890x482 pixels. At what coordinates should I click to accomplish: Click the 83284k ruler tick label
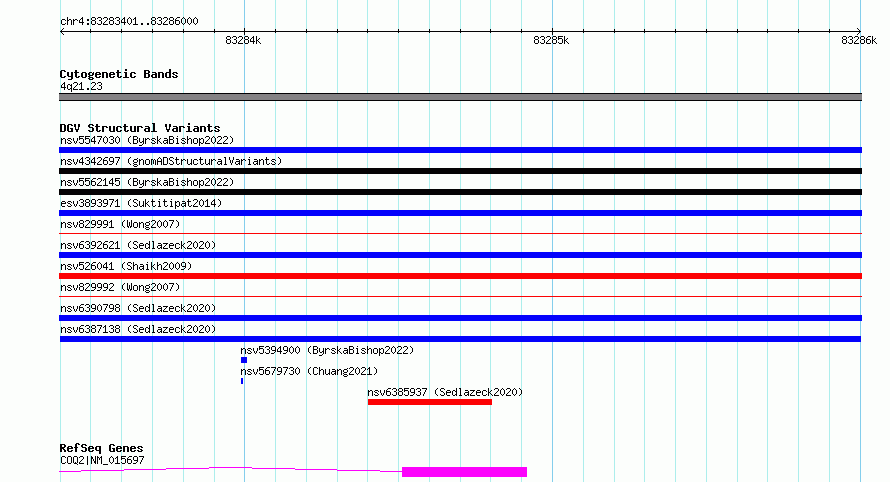(x=243, y=40)
